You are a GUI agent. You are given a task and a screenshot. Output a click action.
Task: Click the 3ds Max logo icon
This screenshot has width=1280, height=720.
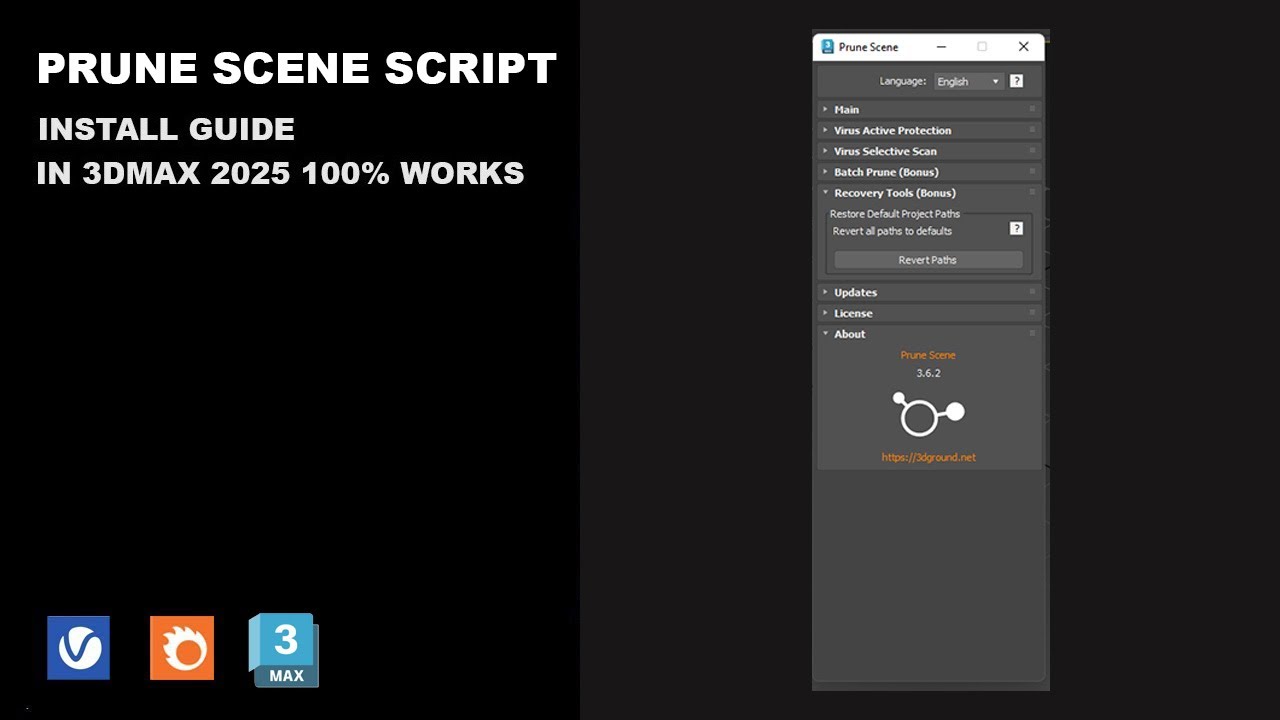tap(284, 650)
